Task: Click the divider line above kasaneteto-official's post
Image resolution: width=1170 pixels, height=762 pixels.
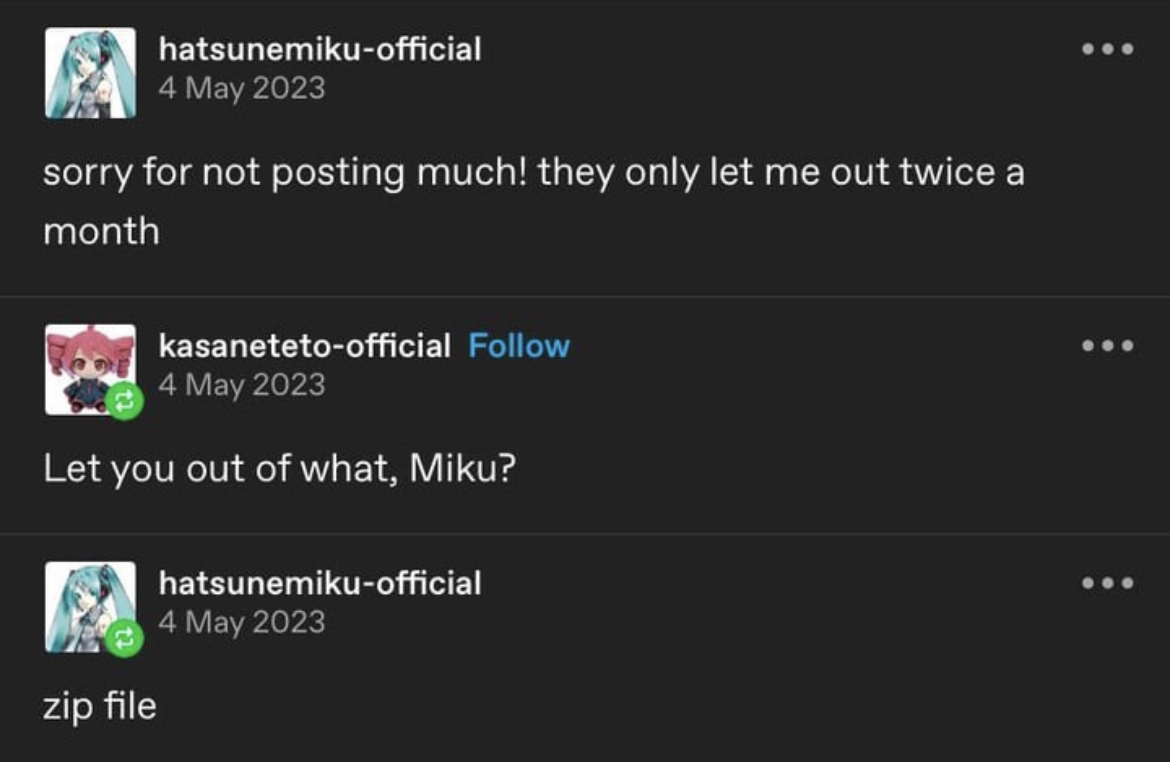Action: pyautogui.click(x=585, y=296)
